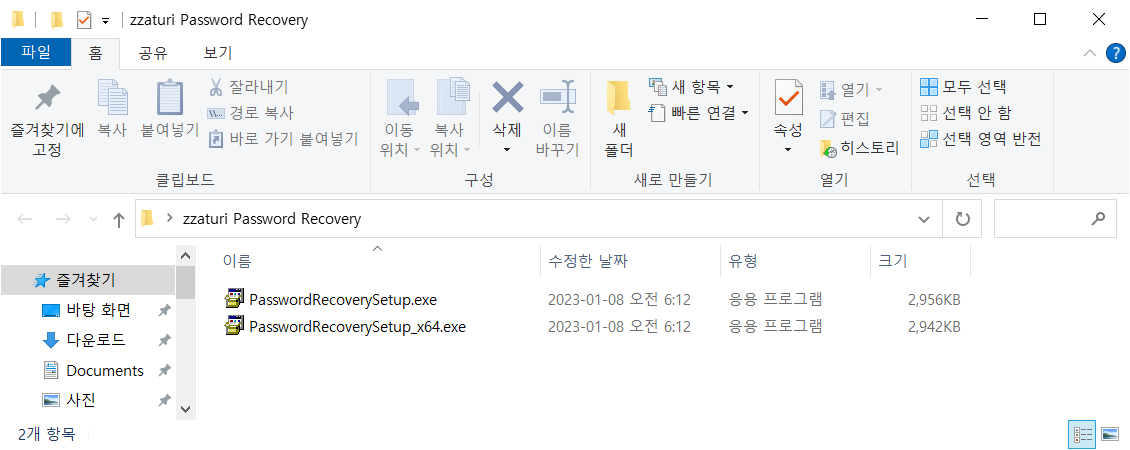The width and height of the screenshot is (1130, 450).
Task: Switch to the 보기 (View) tab
Action: pos(218,53)
